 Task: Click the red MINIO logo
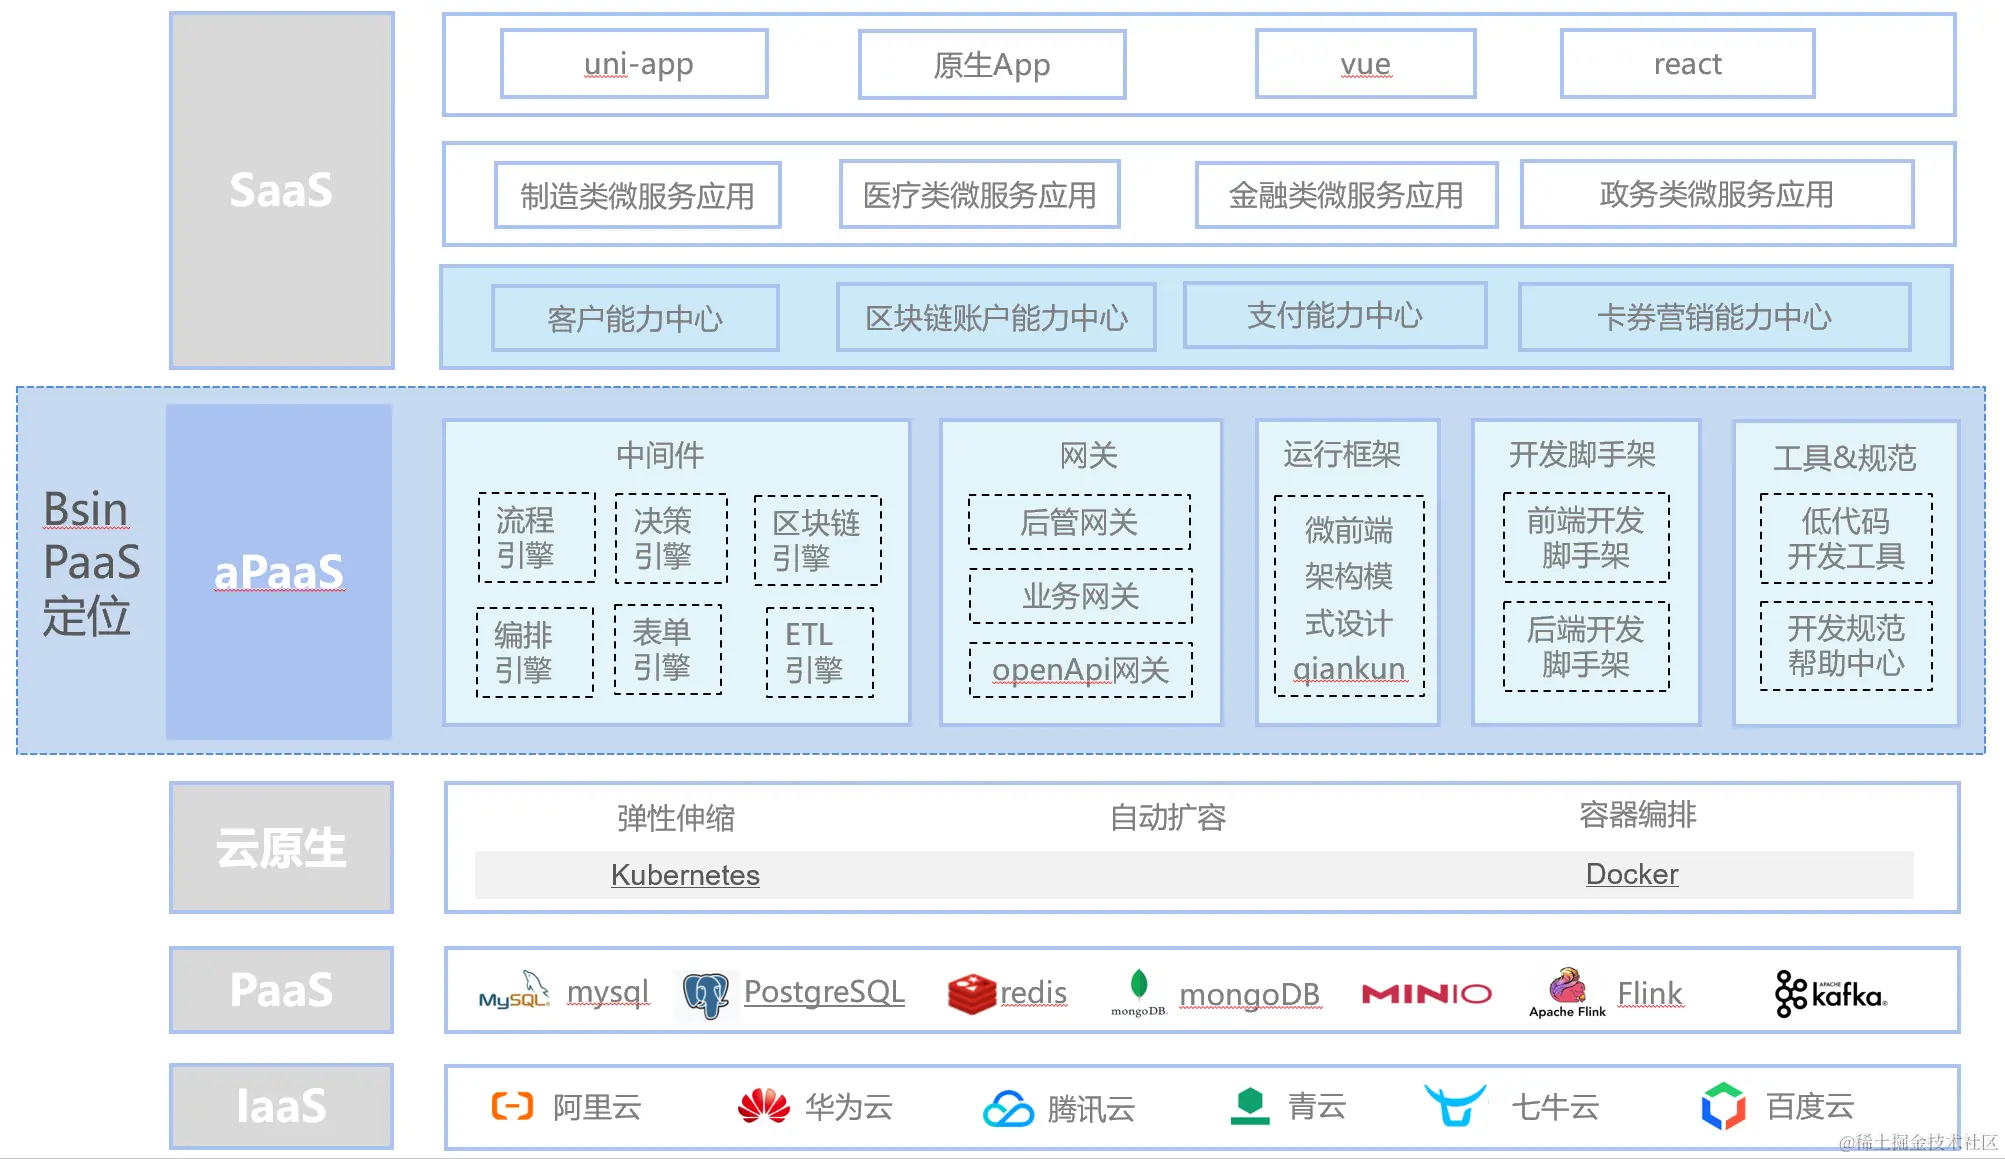pos(1426,993)
